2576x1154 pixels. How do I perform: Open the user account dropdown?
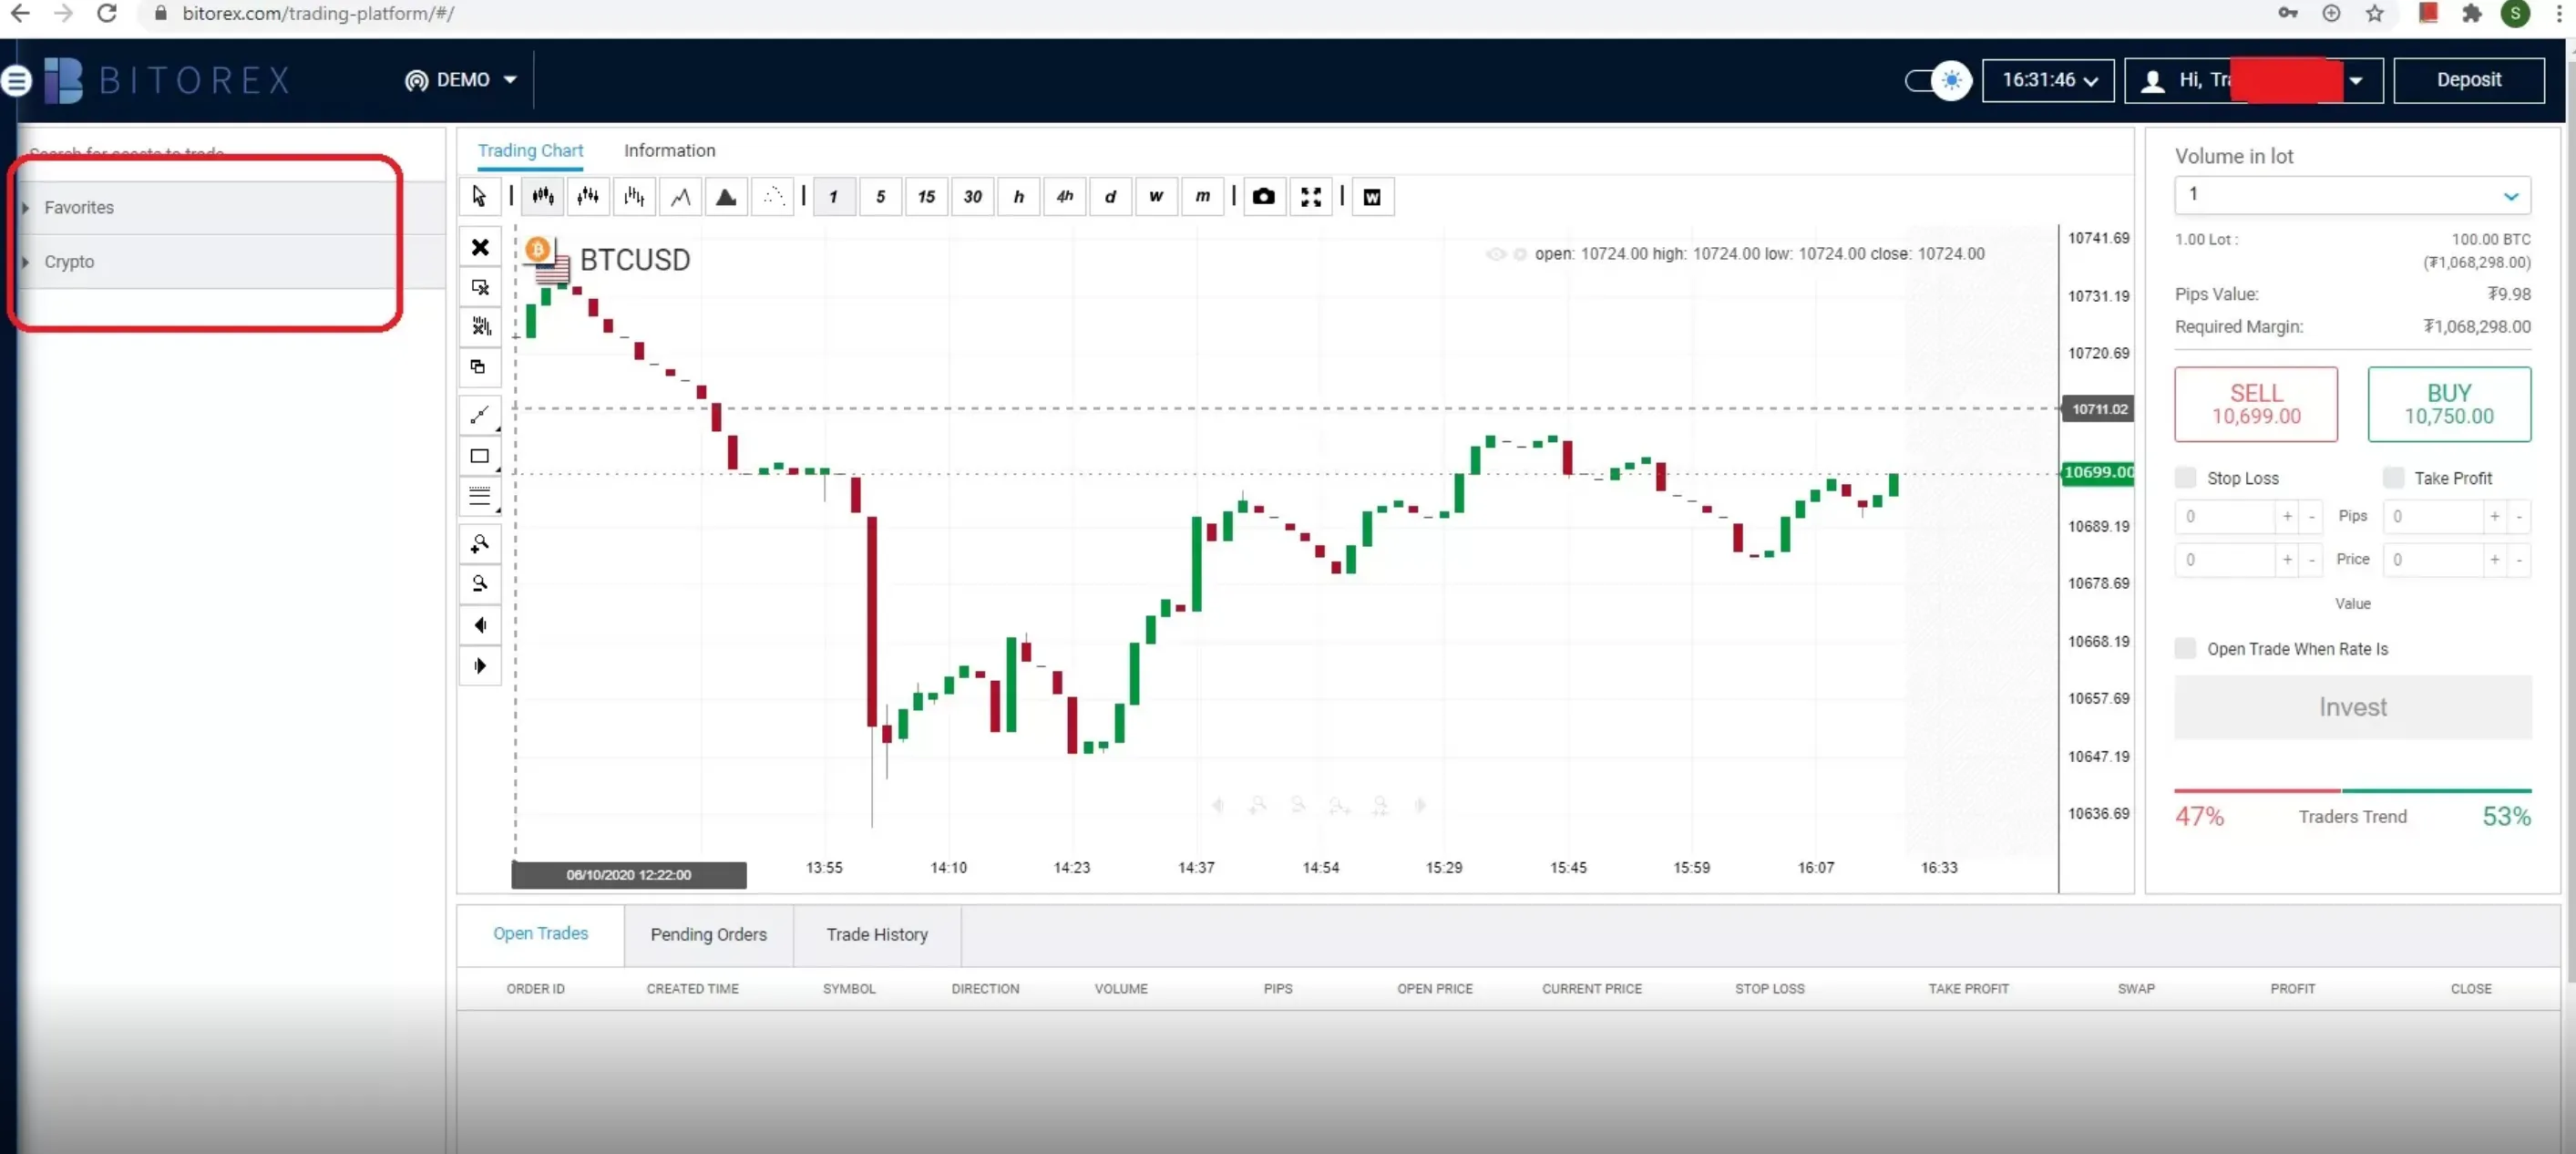(x=2254, y=80)
